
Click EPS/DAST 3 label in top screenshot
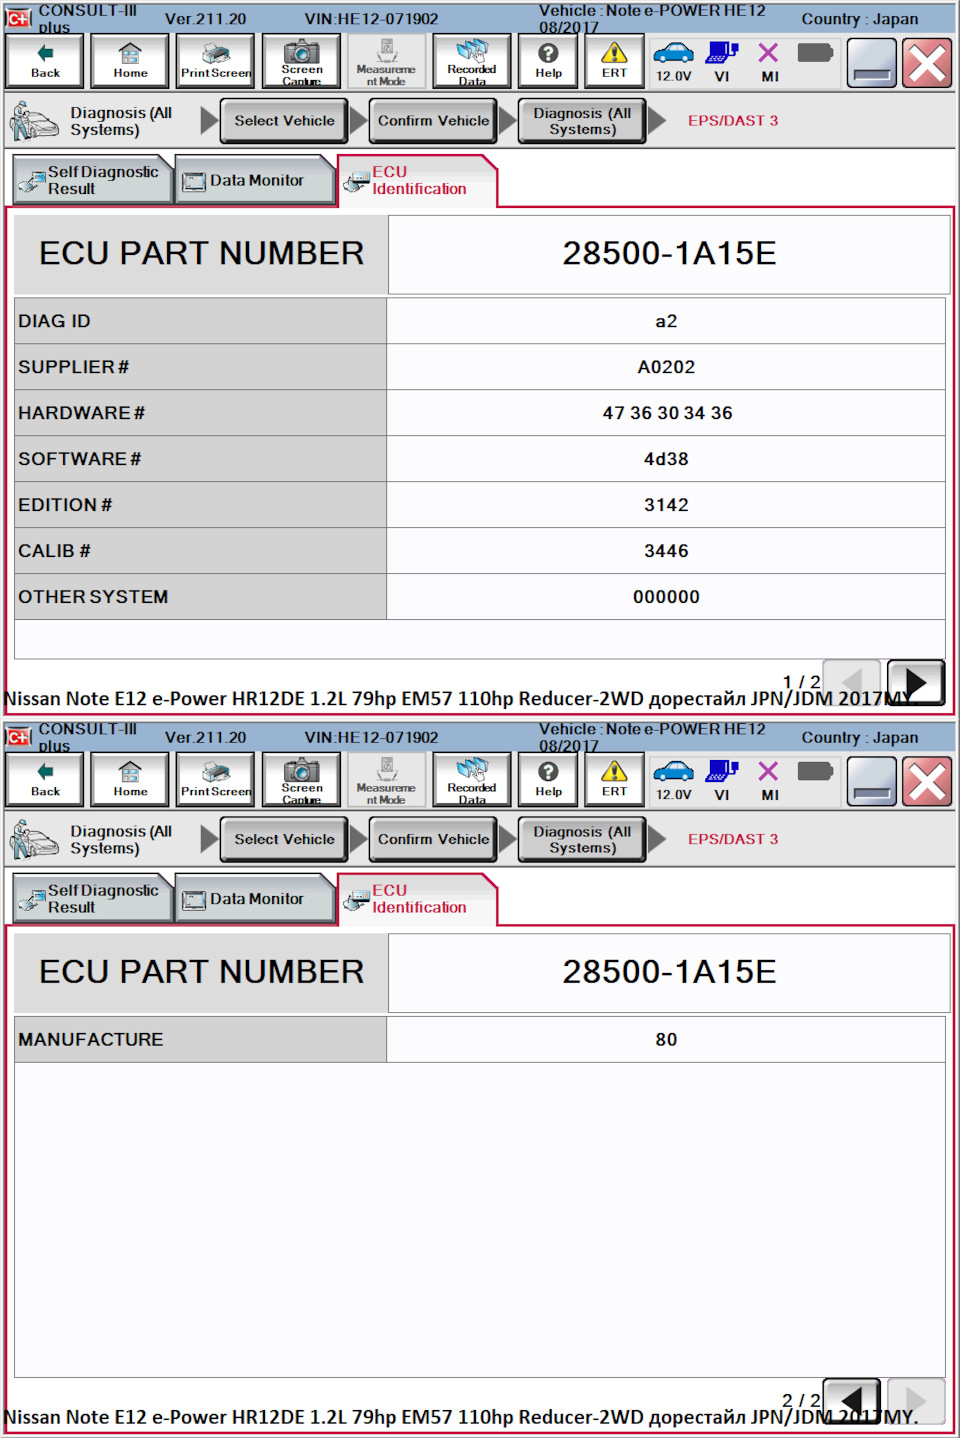click(732, 121)
